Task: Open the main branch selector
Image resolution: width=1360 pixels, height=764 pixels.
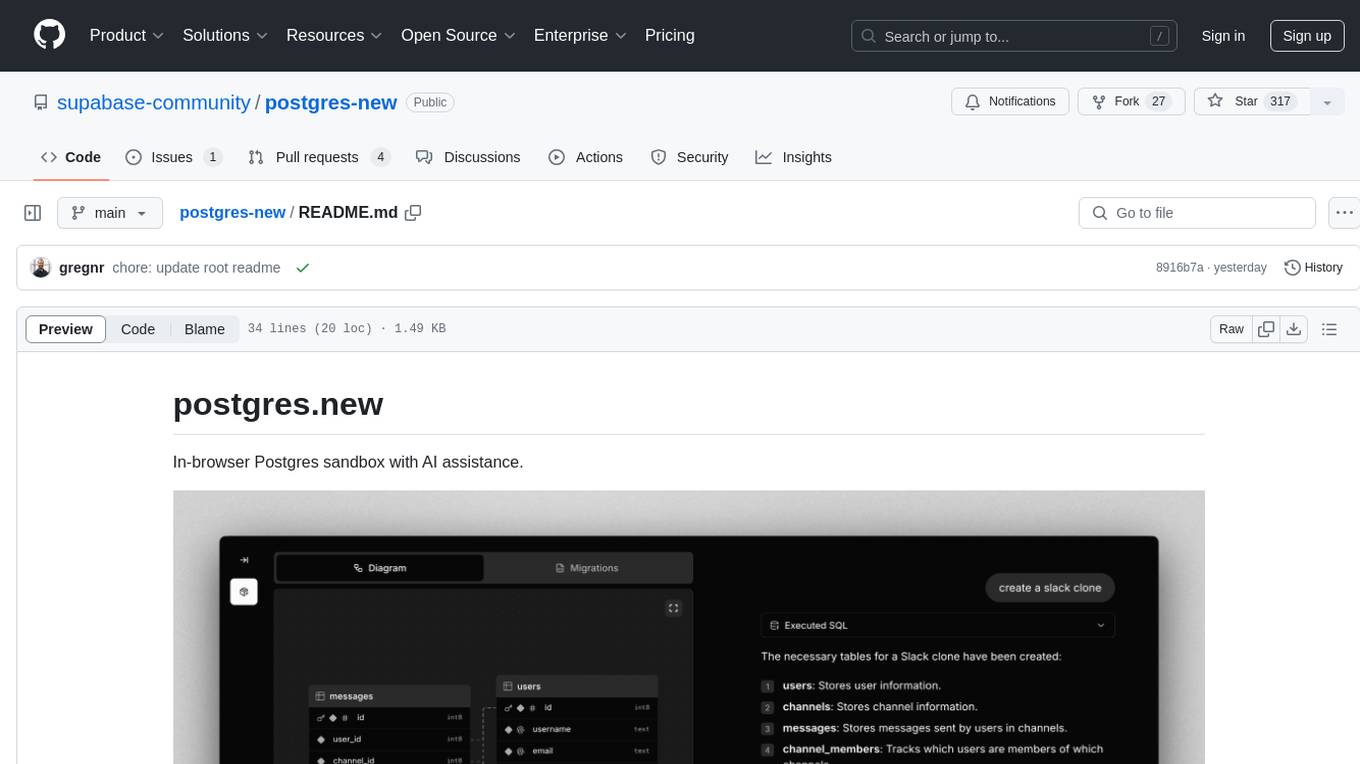Action: (110, 213)
